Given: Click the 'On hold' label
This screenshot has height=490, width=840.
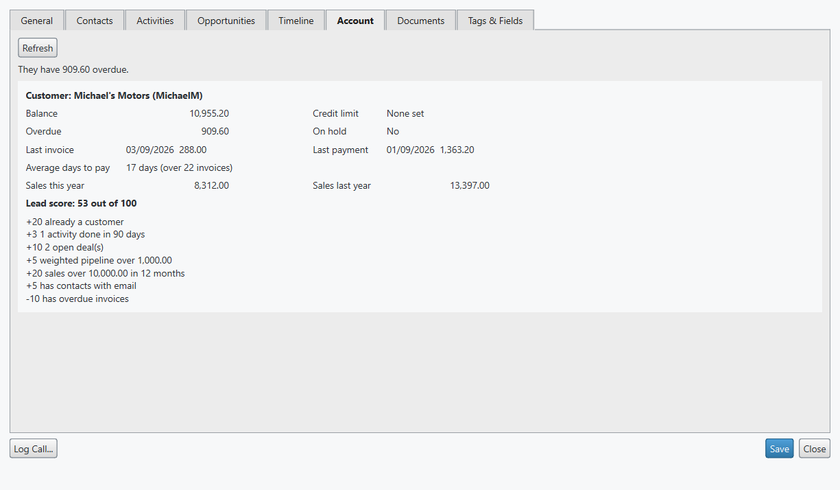Looking at the screenshot, I should pyautogui.click(x=329, y=131).
